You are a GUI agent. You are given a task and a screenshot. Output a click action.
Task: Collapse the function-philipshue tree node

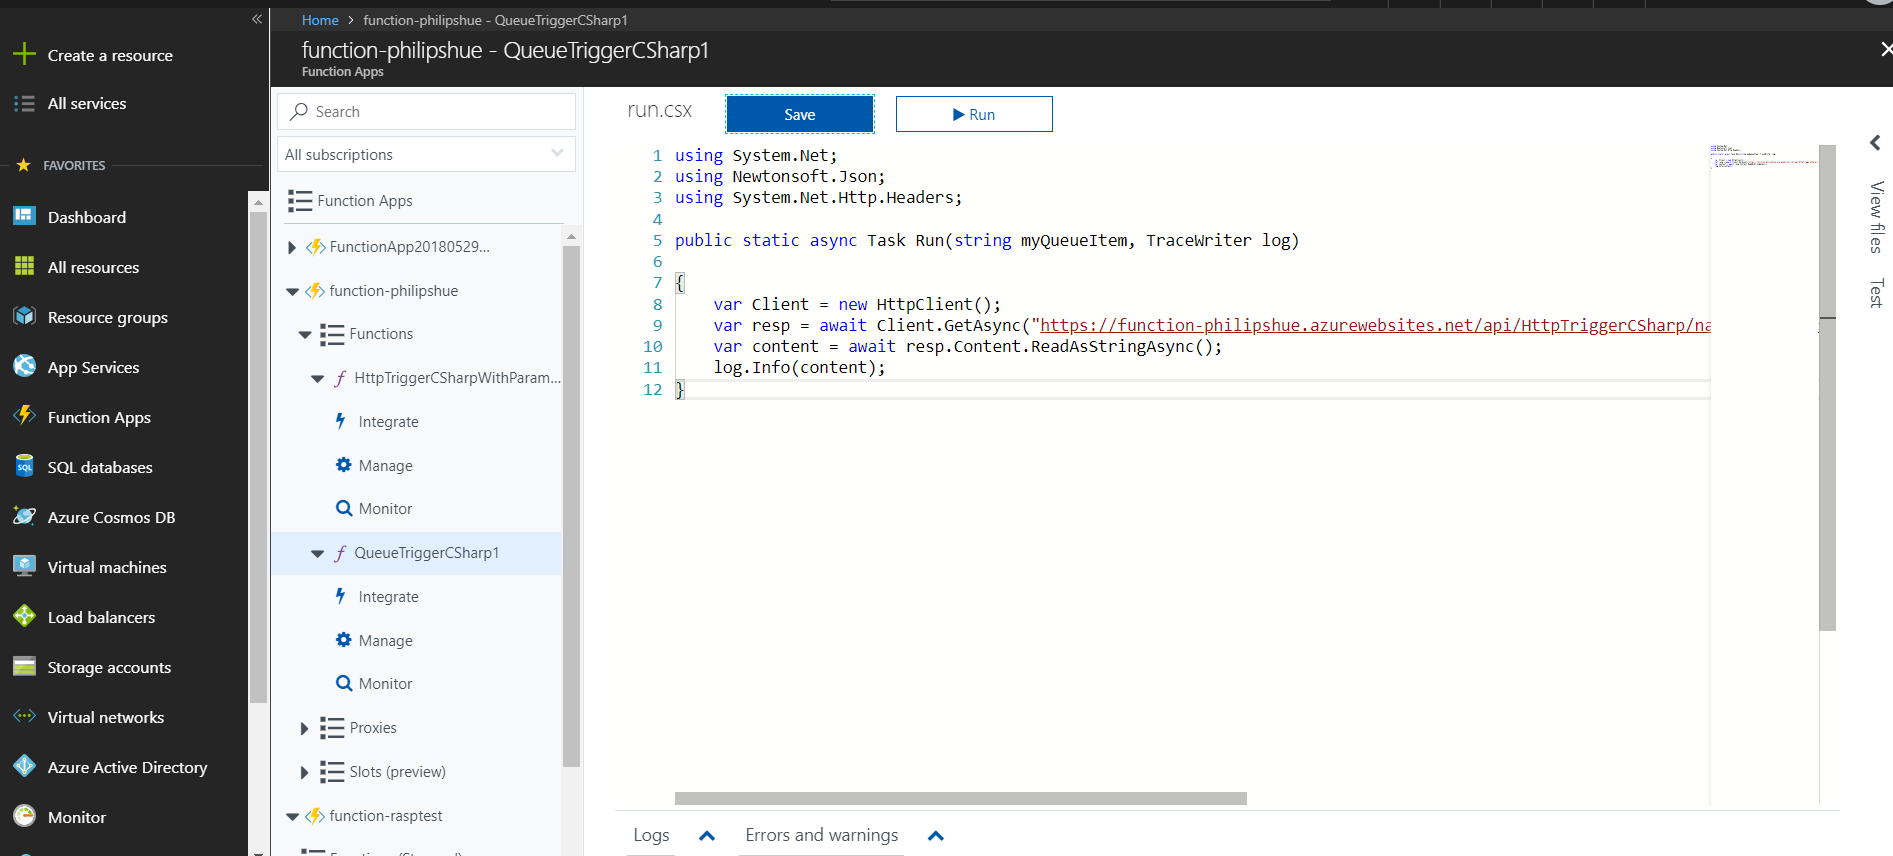click(292, 291)
